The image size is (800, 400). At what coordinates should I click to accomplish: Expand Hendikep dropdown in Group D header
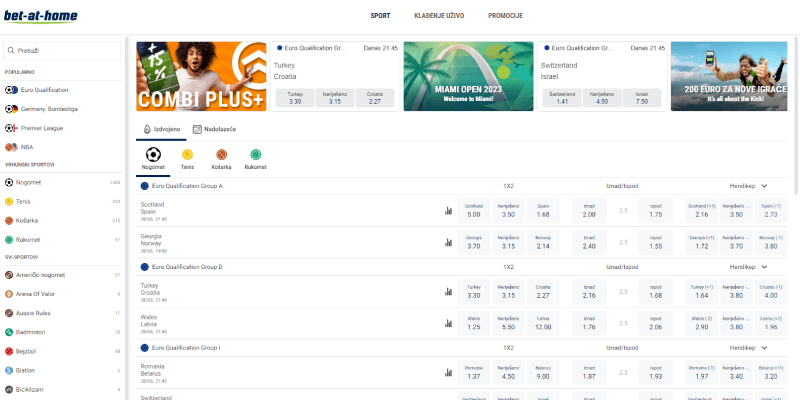click(764, 267)
